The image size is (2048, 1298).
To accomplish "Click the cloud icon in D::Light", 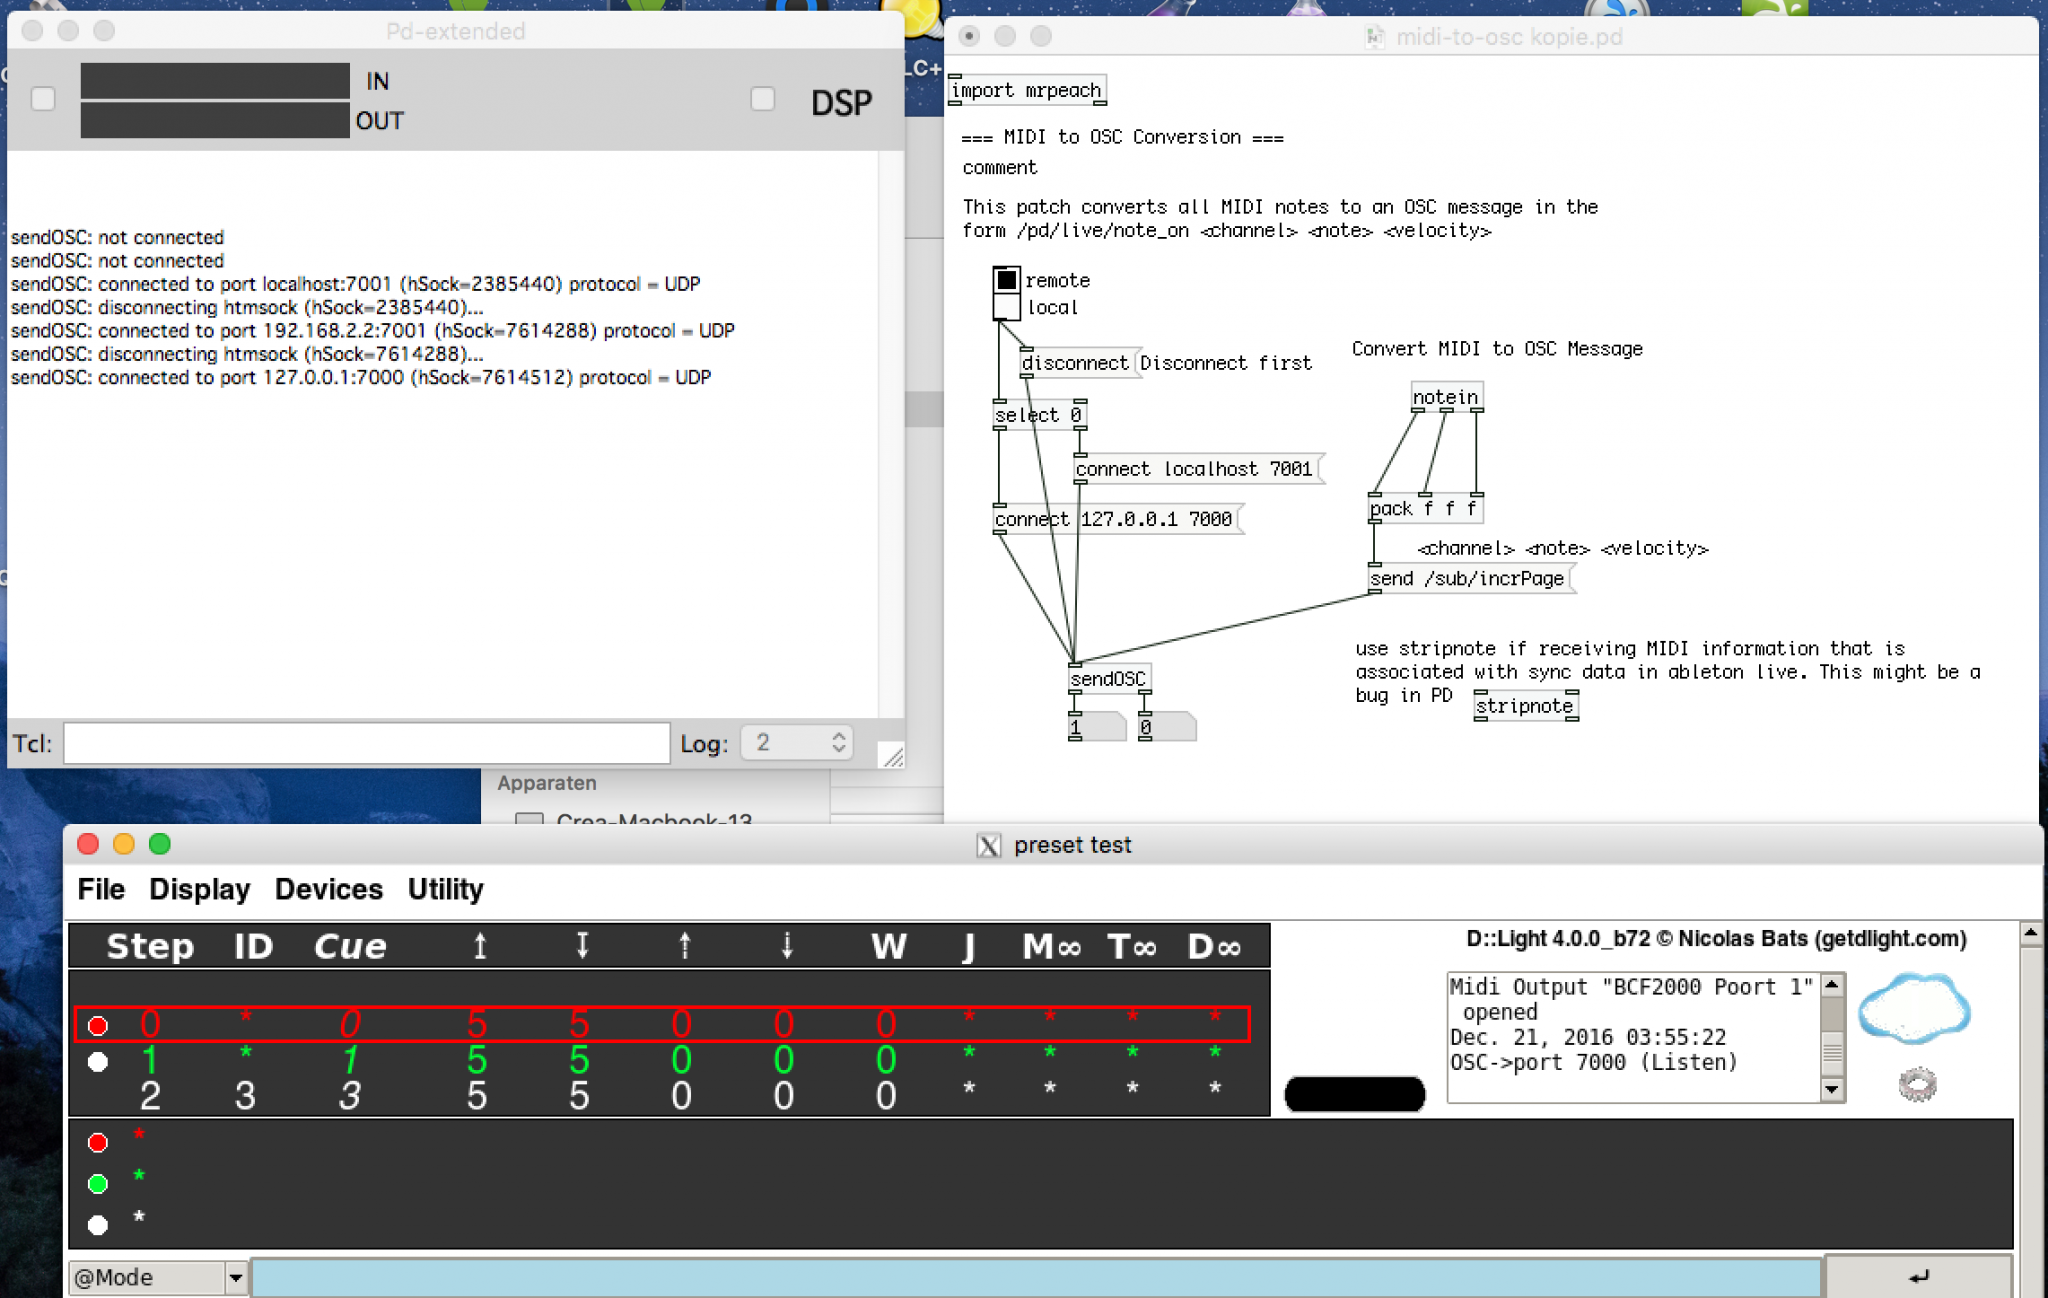I will pos(1913,1010).
